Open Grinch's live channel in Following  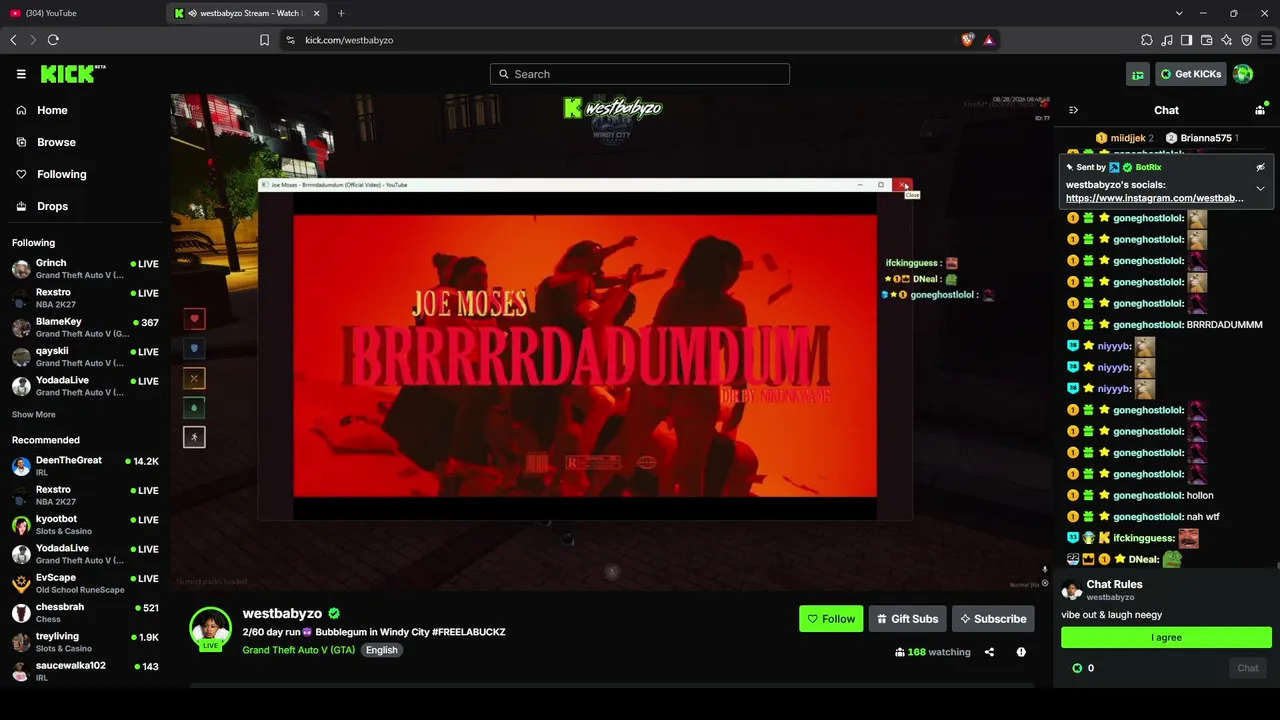click(84, 269)
